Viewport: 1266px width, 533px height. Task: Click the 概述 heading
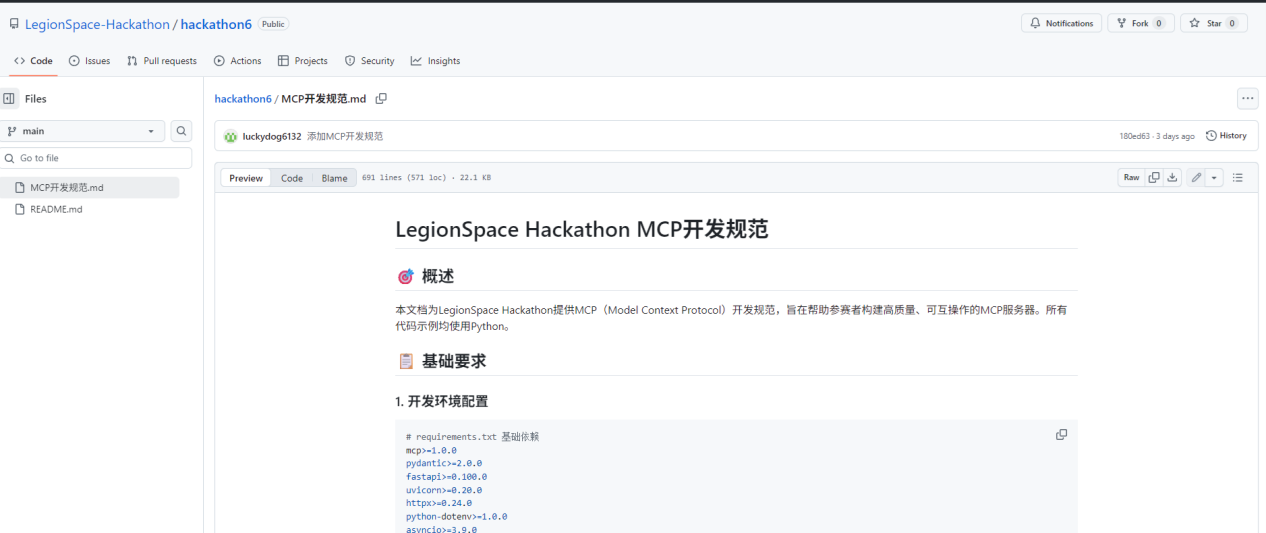point(438,276)
